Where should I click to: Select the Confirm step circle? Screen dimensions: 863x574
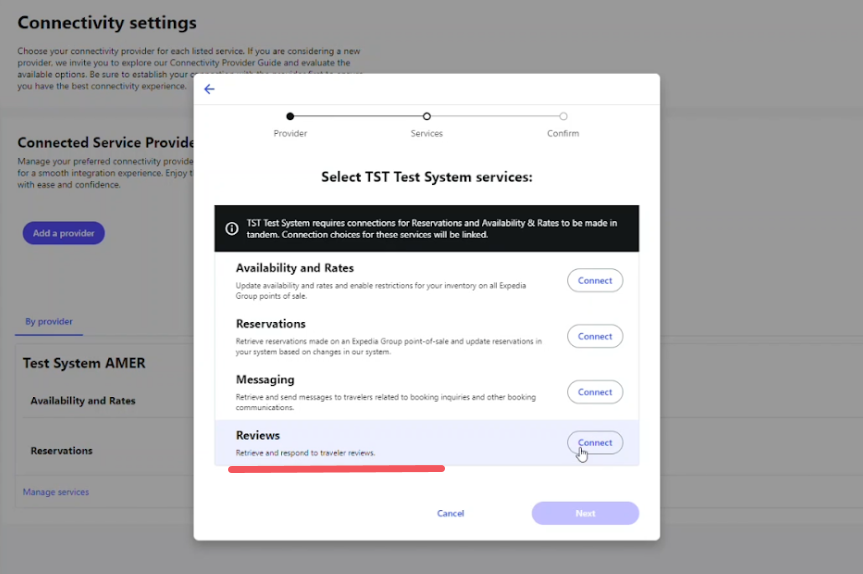pos(563,116)
